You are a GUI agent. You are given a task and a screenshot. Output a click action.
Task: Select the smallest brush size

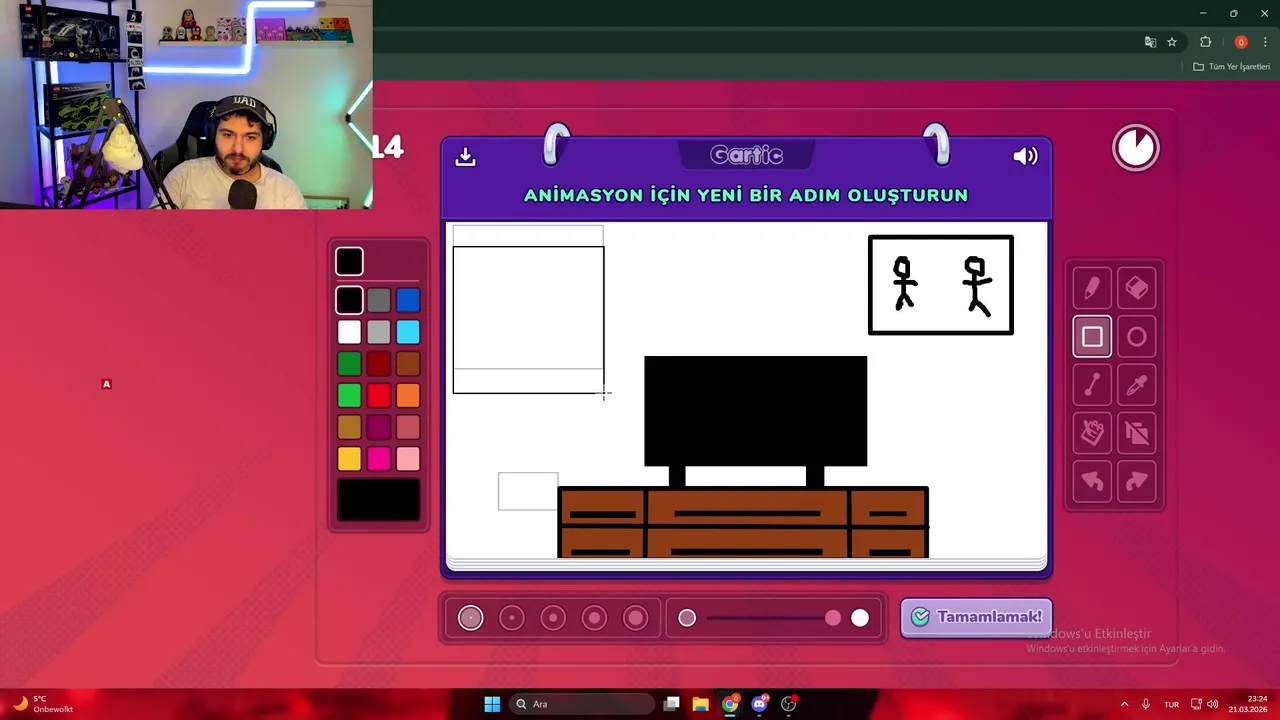click(x=471, y=618)
